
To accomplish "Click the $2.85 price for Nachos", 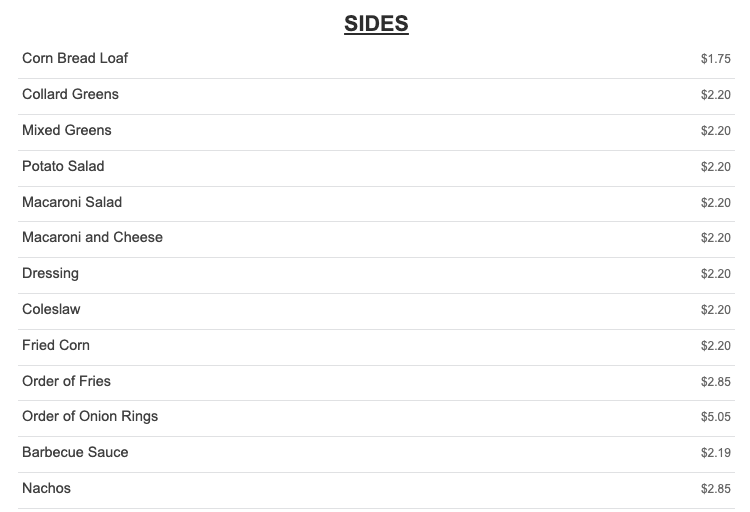I will coord(716,489).
